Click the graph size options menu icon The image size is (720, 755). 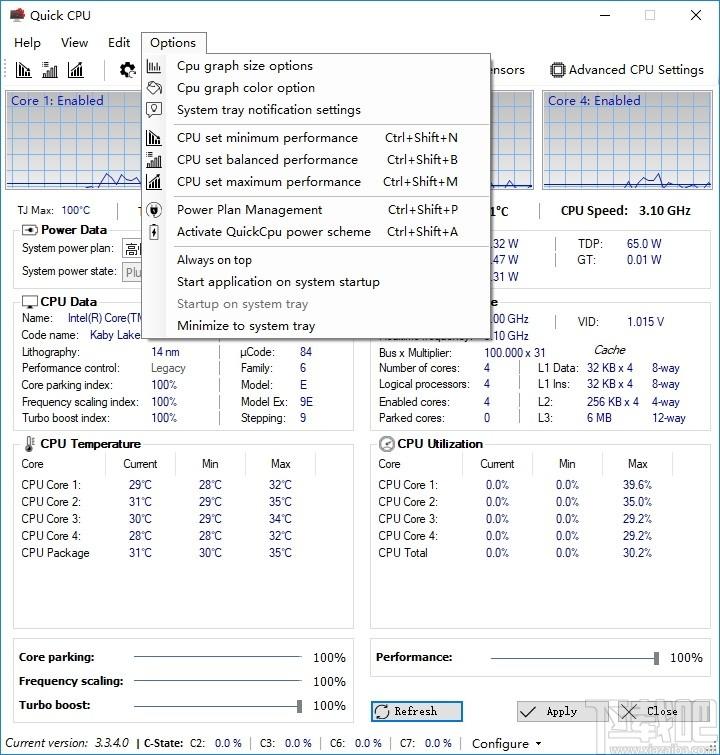click(154, 66)
